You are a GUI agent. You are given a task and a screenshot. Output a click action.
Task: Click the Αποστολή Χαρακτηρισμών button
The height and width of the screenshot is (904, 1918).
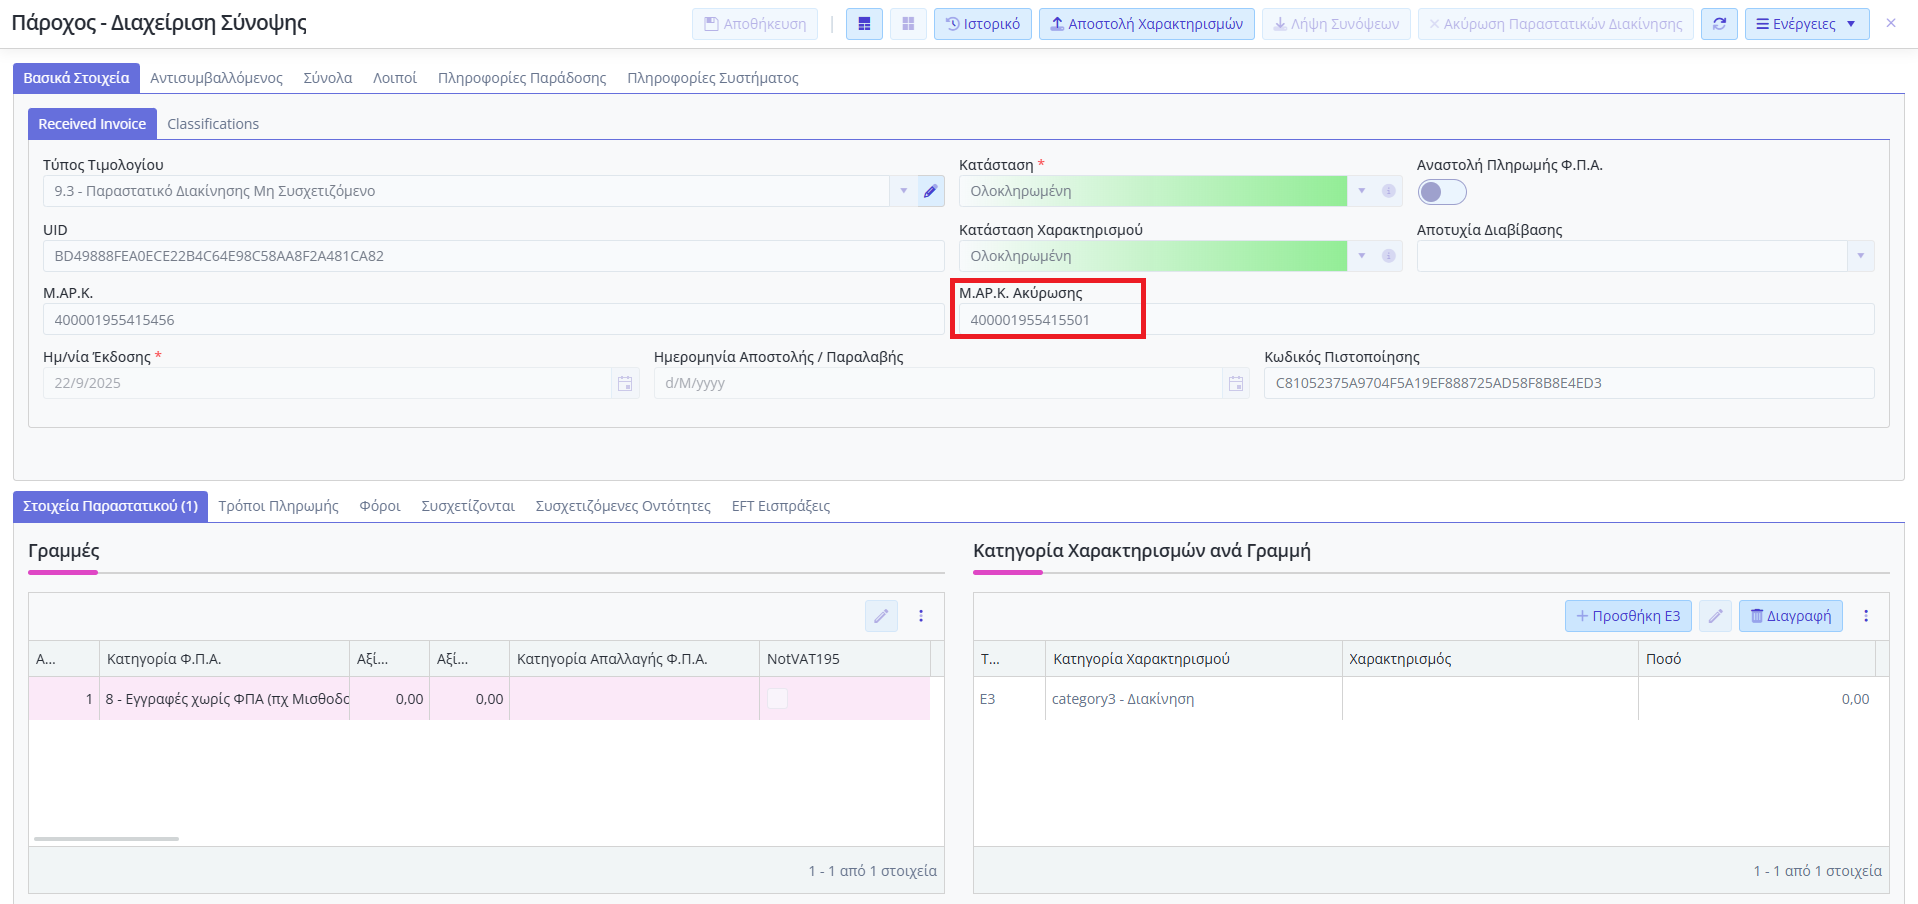(1146, 24)
